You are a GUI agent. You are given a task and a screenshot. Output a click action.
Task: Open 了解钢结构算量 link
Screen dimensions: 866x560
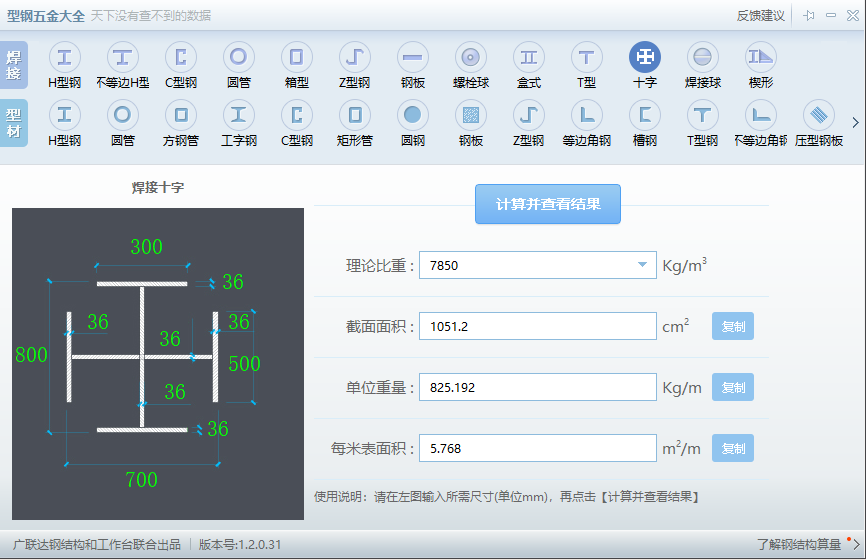click(x=799, y=545)
